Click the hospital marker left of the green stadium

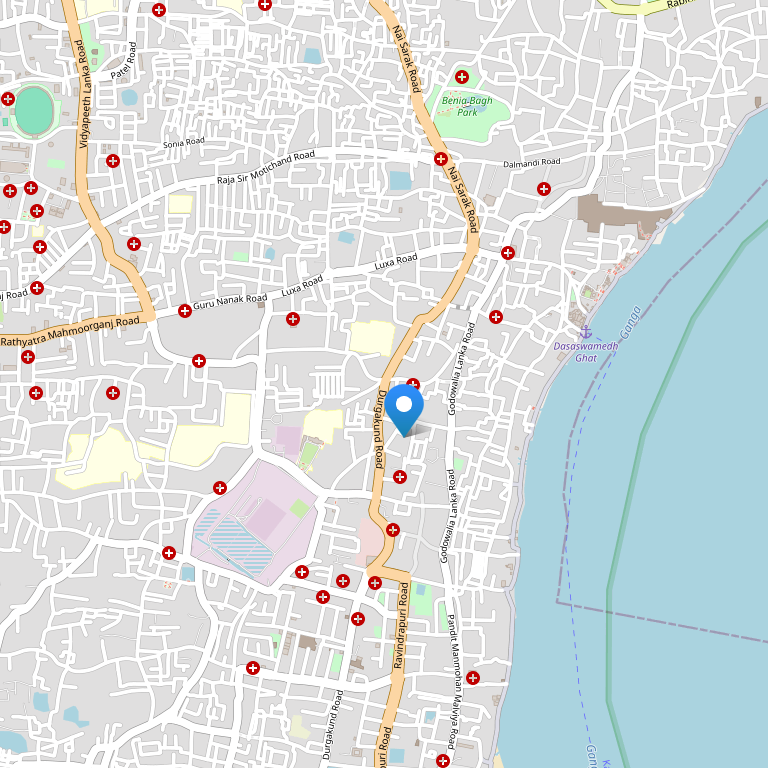(8, 99)
